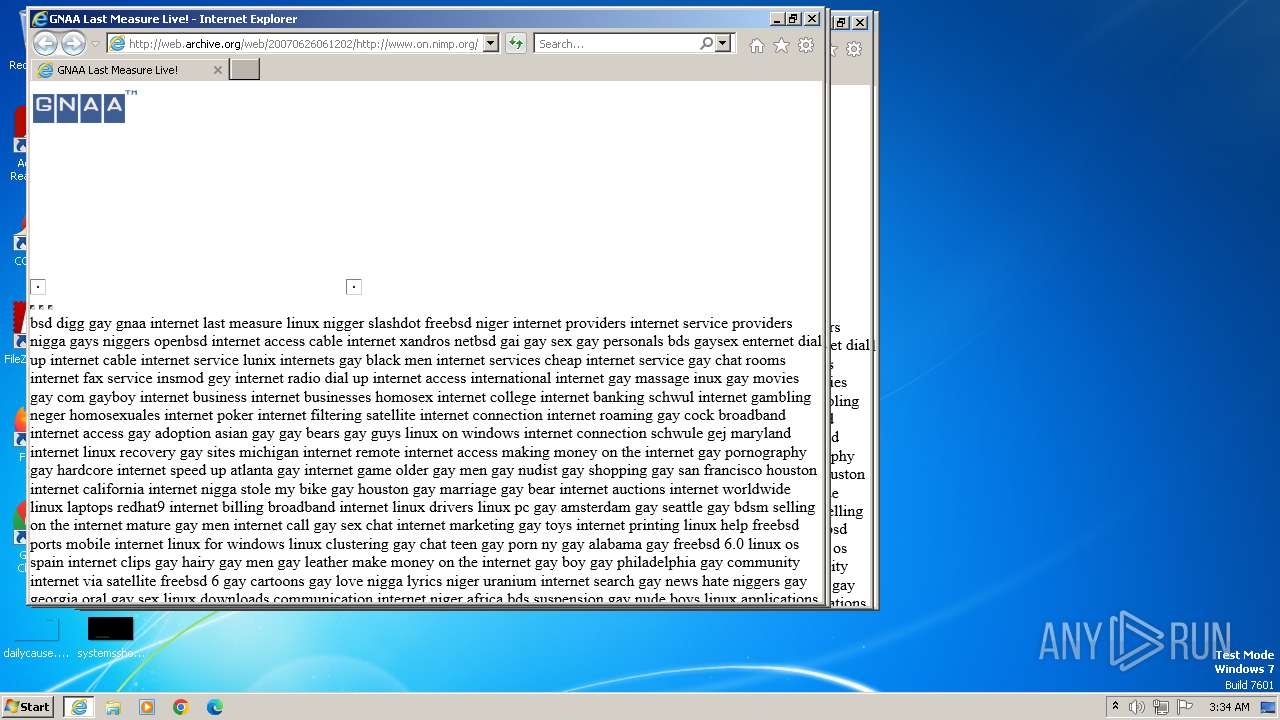Click the small placeholder image under the logo
This screenshot has width=1280, height=720.
point(38,287)
